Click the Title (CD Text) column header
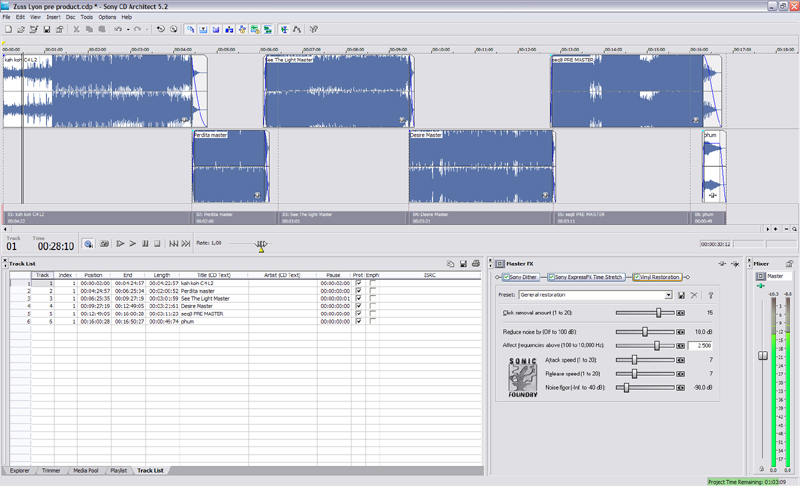Image resolution: width=800 pixels, height=486 pixels. coord(213,275)
